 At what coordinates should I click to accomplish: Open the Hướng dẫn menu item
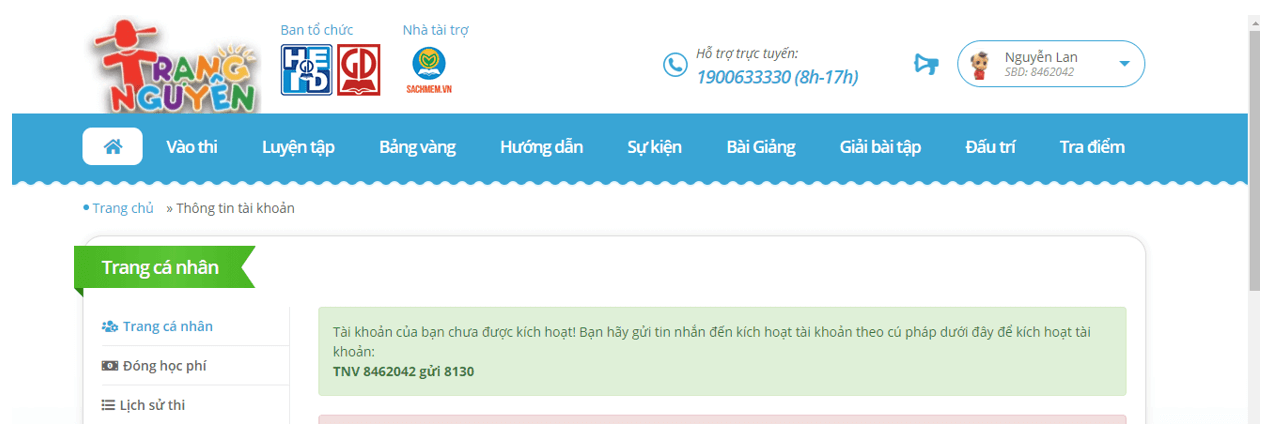[x=541, y=147]
